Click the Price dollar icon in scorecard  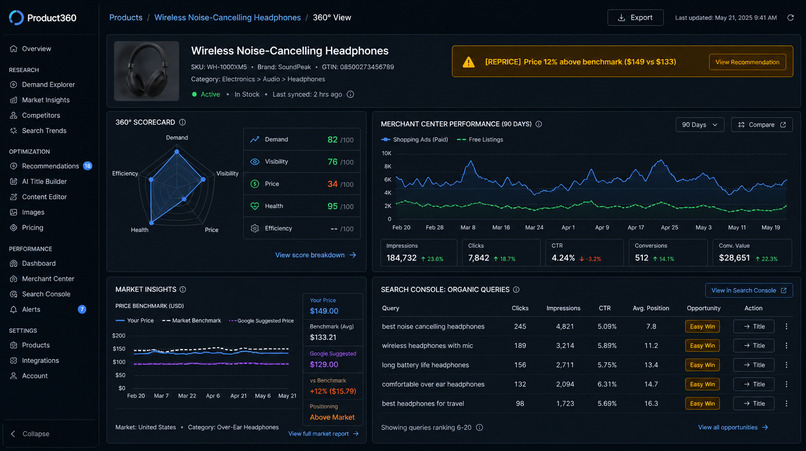254,184
